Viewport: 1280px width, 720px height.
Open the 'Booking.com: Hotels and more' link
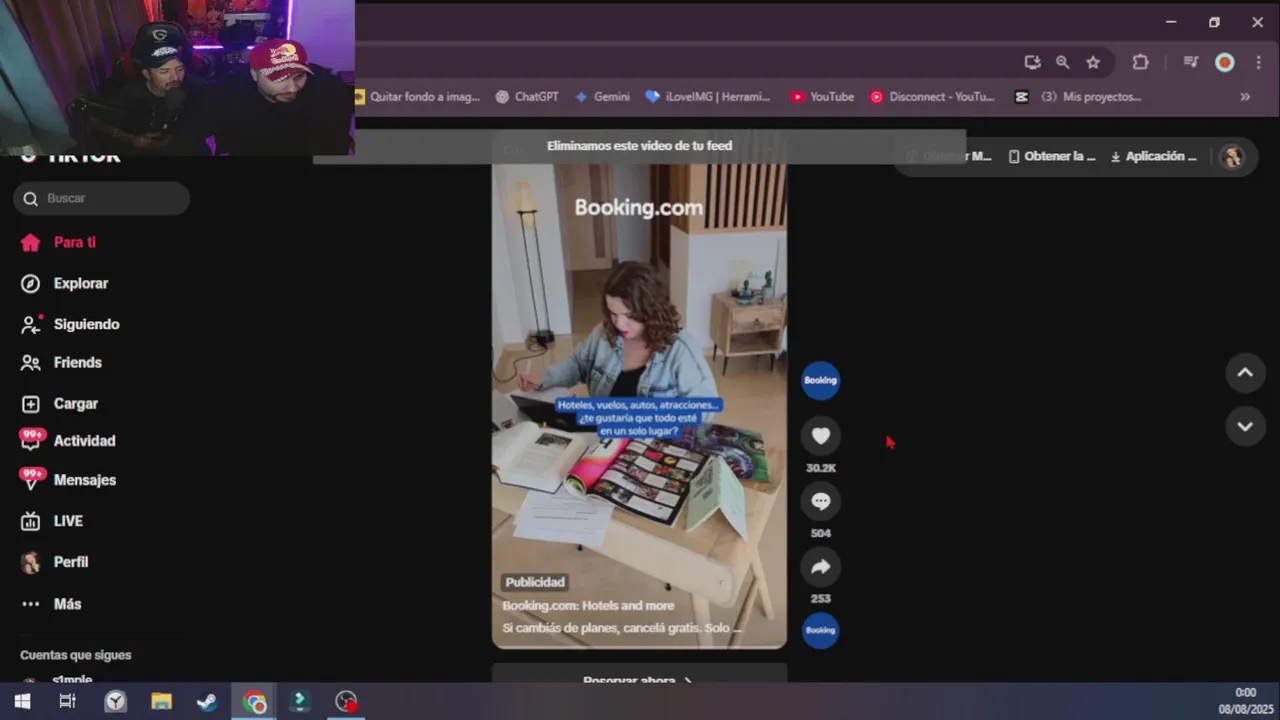pos(588,605)
